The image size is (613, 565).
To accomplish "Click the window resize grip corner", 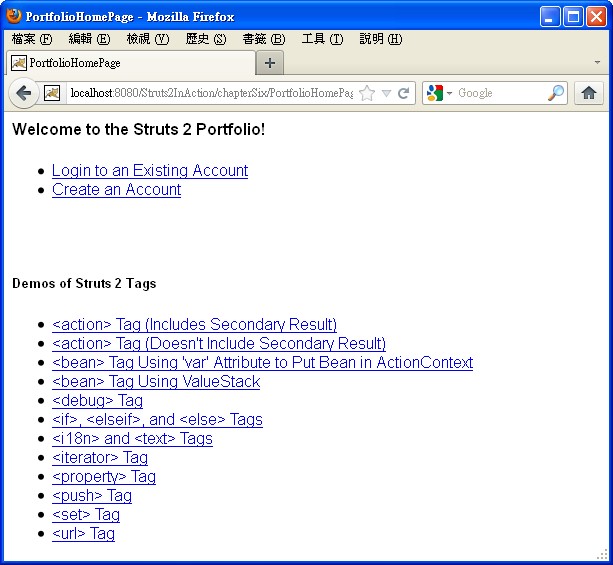I will (602, 554).
